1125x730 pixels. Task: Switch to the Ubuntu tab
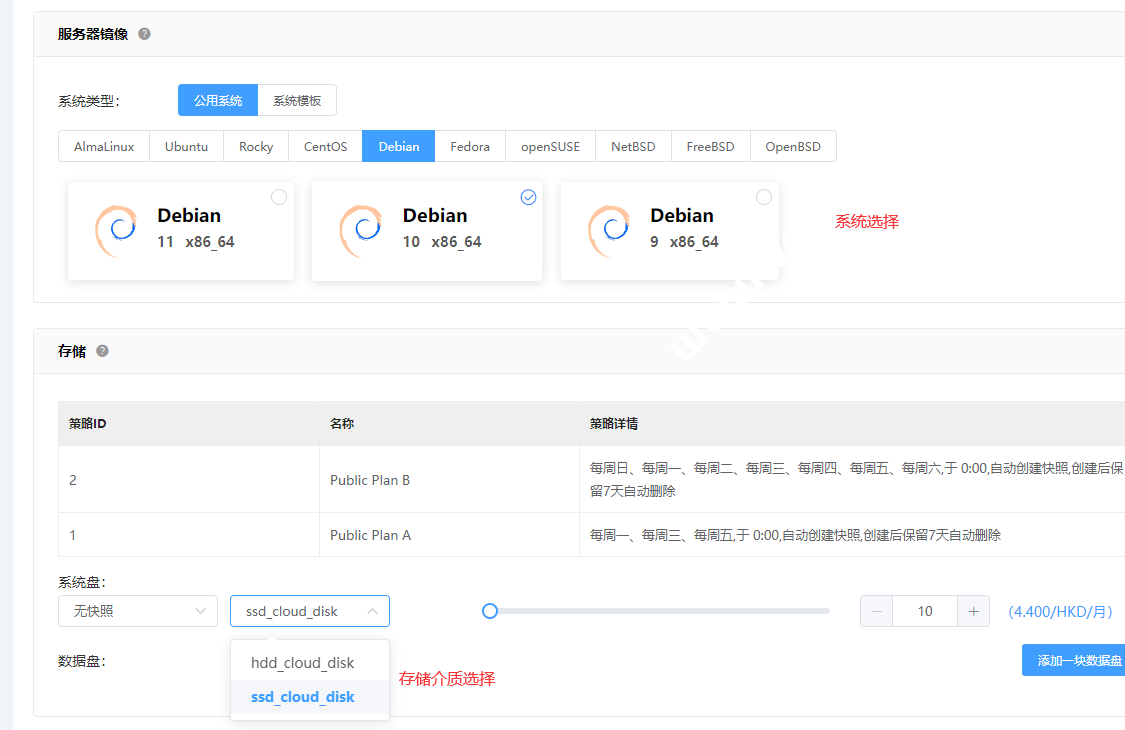(186, 146)
